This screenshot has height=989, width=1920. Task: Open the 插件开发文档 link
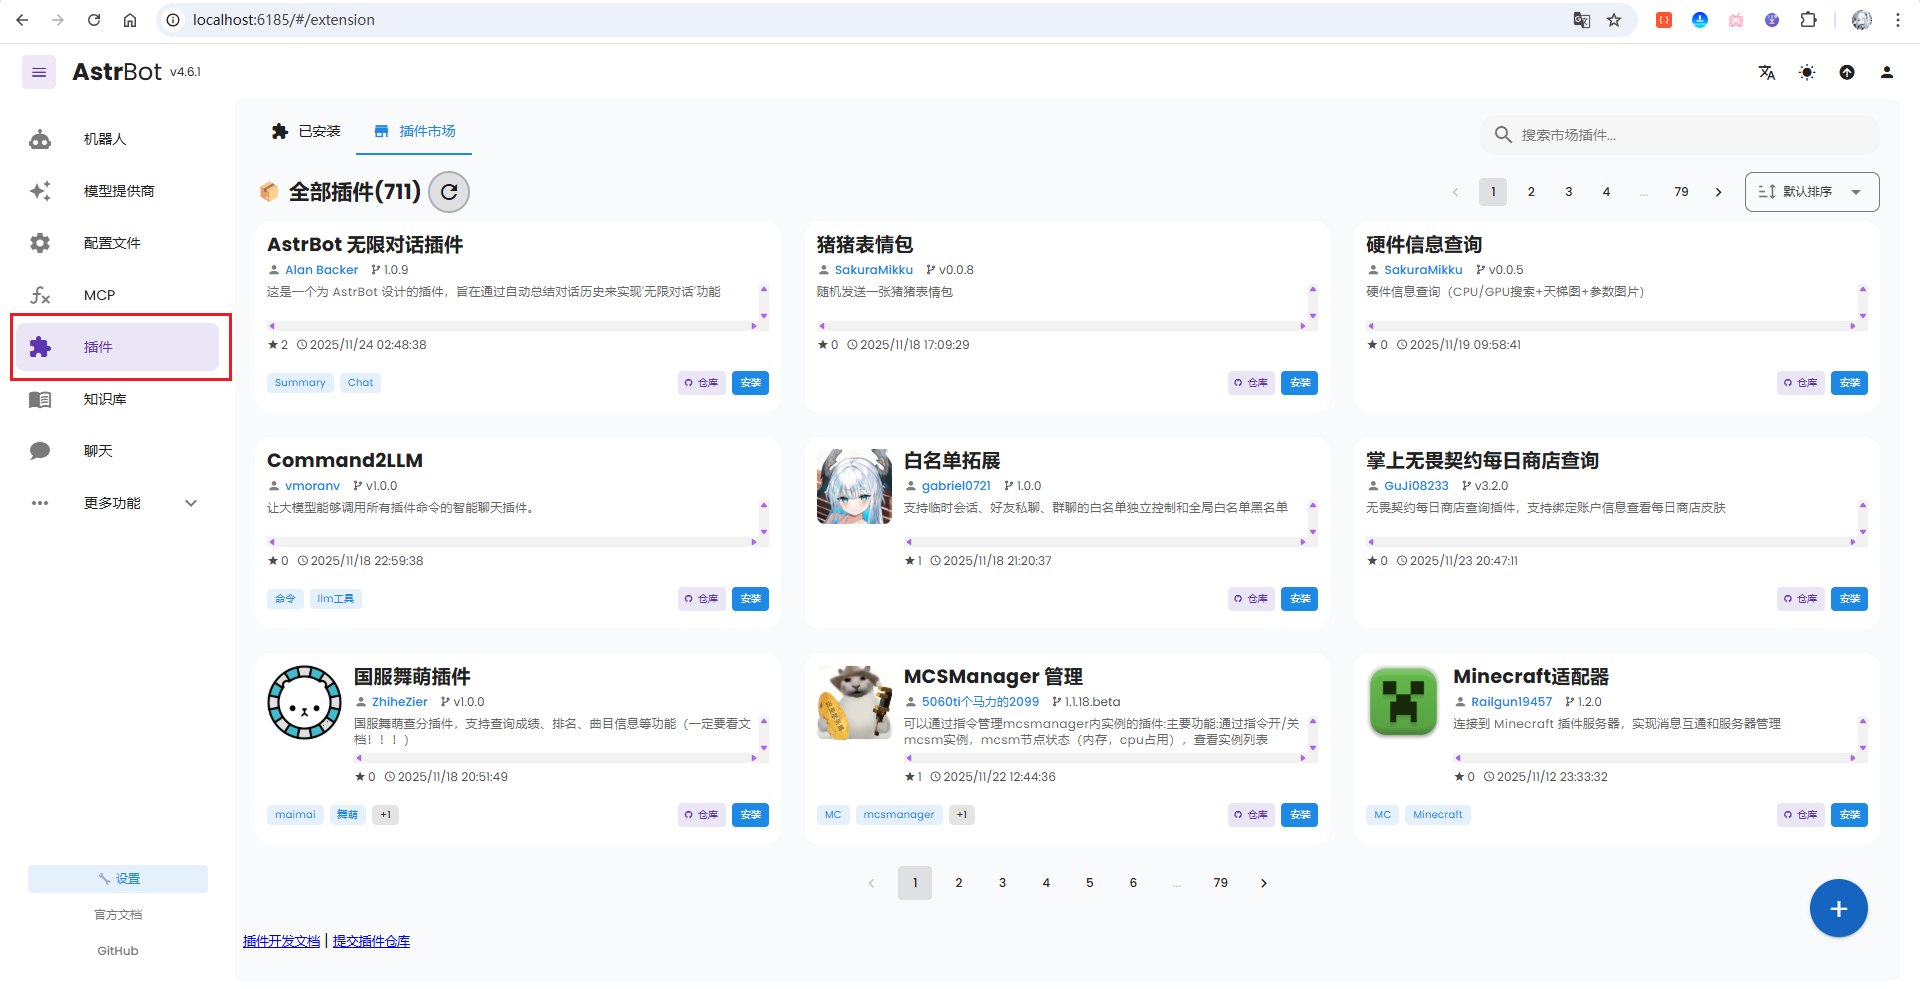281,941
